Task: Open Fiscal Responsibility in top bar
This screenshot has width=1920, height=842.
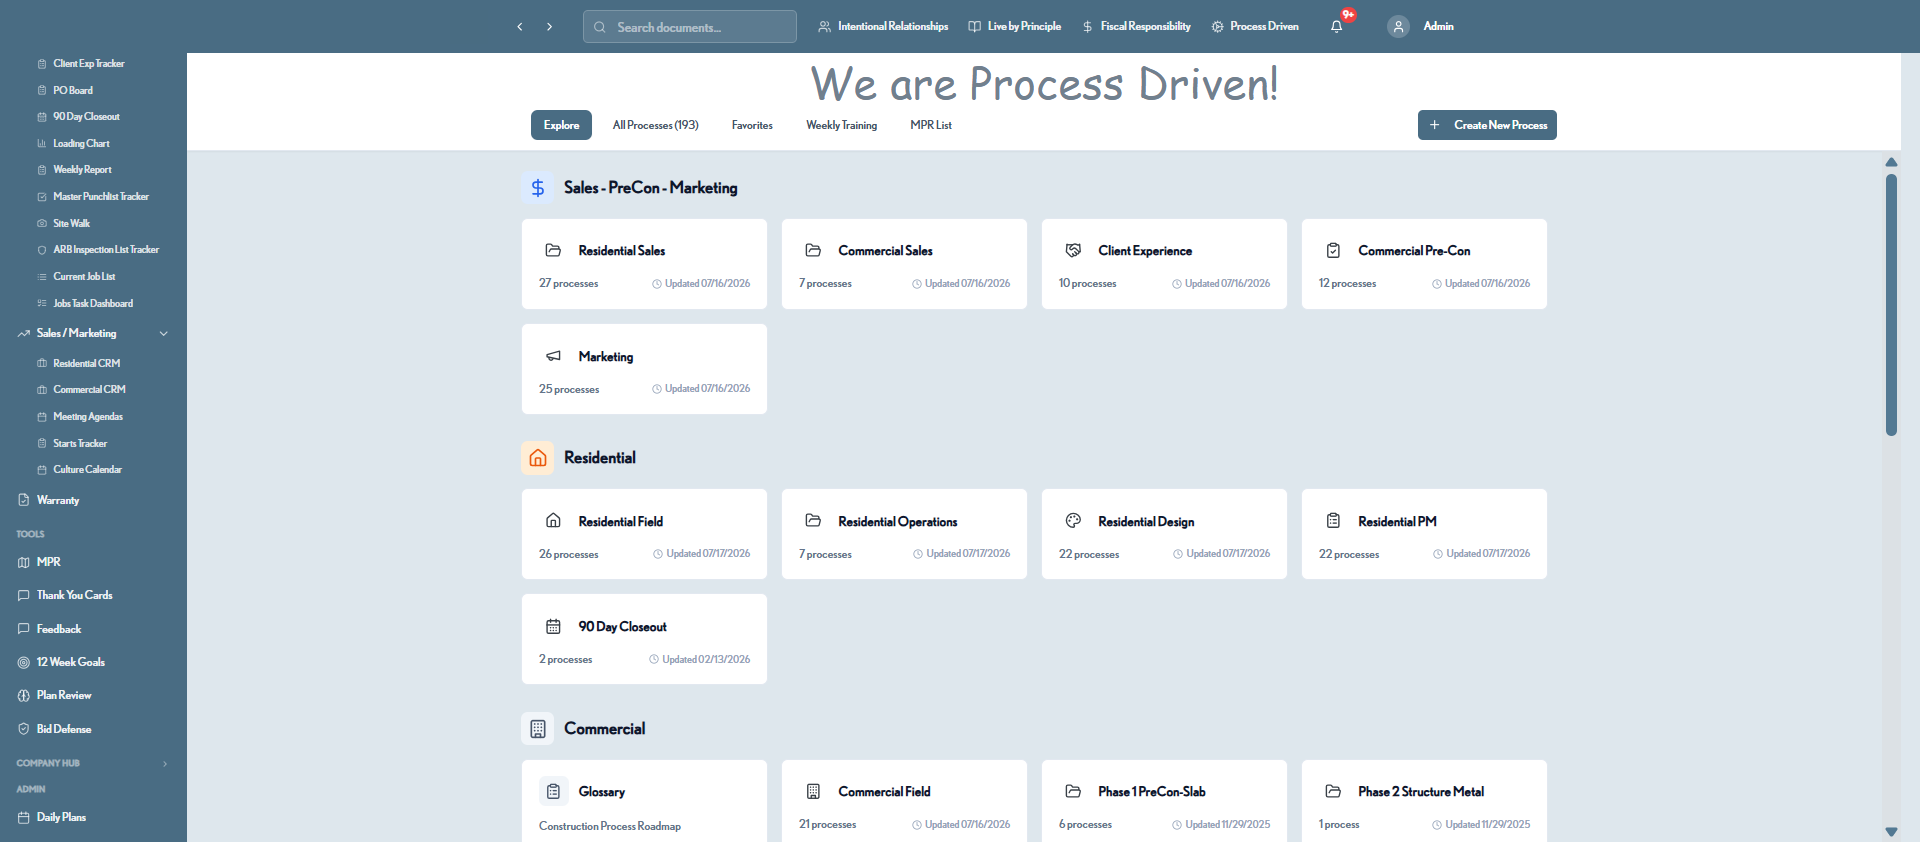Action: 1136,27
